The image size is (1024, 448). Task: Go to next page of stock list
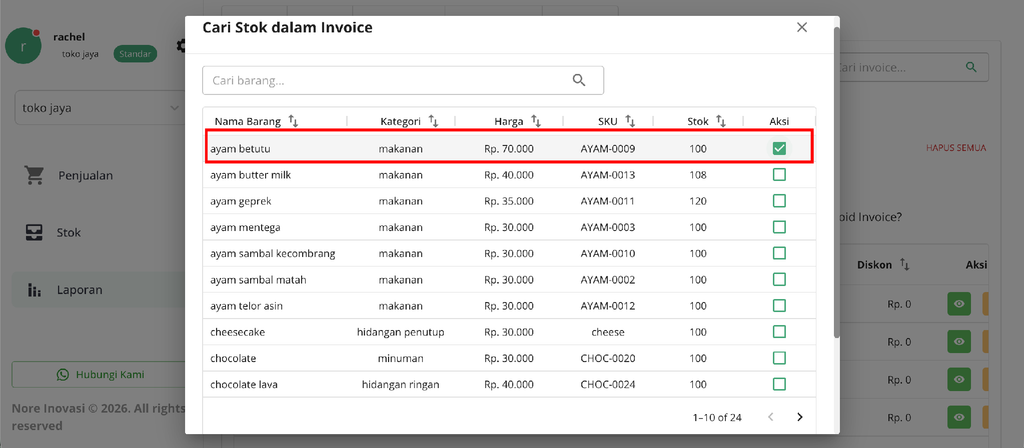click(x=799, y=417)
